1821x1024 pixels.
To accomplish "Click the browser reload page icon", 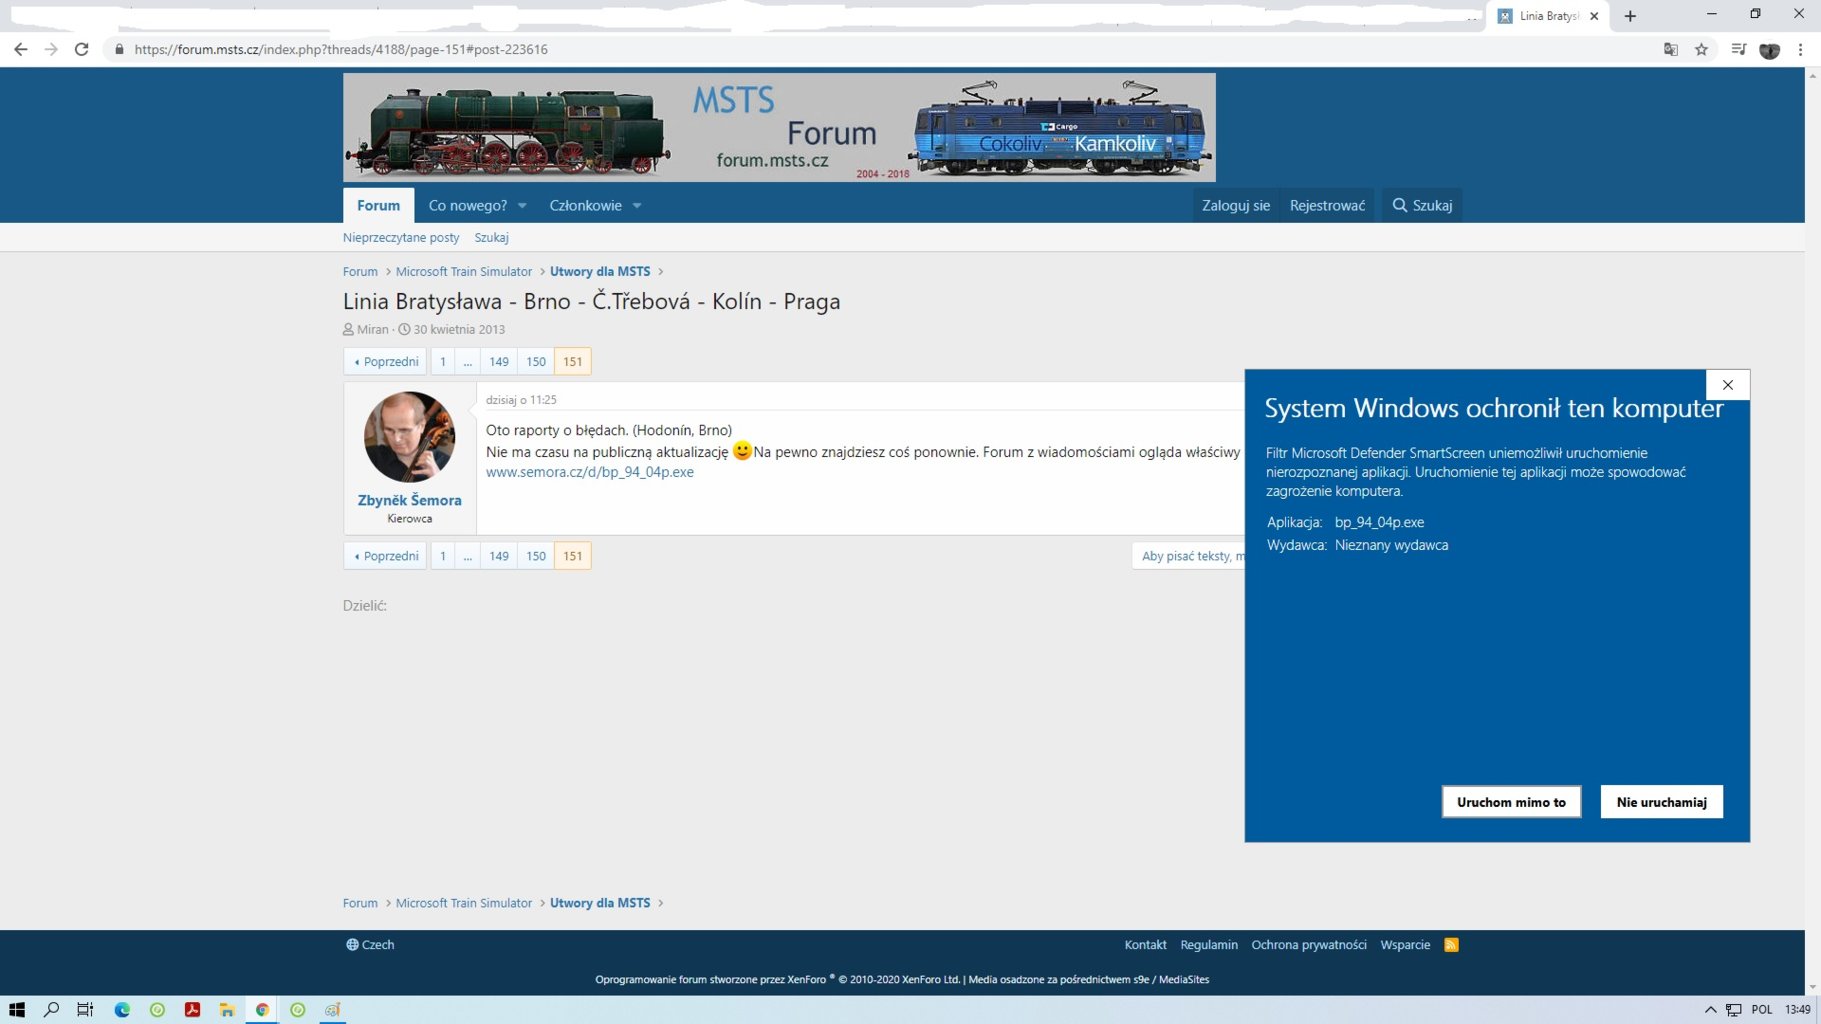I will (82, 49).
